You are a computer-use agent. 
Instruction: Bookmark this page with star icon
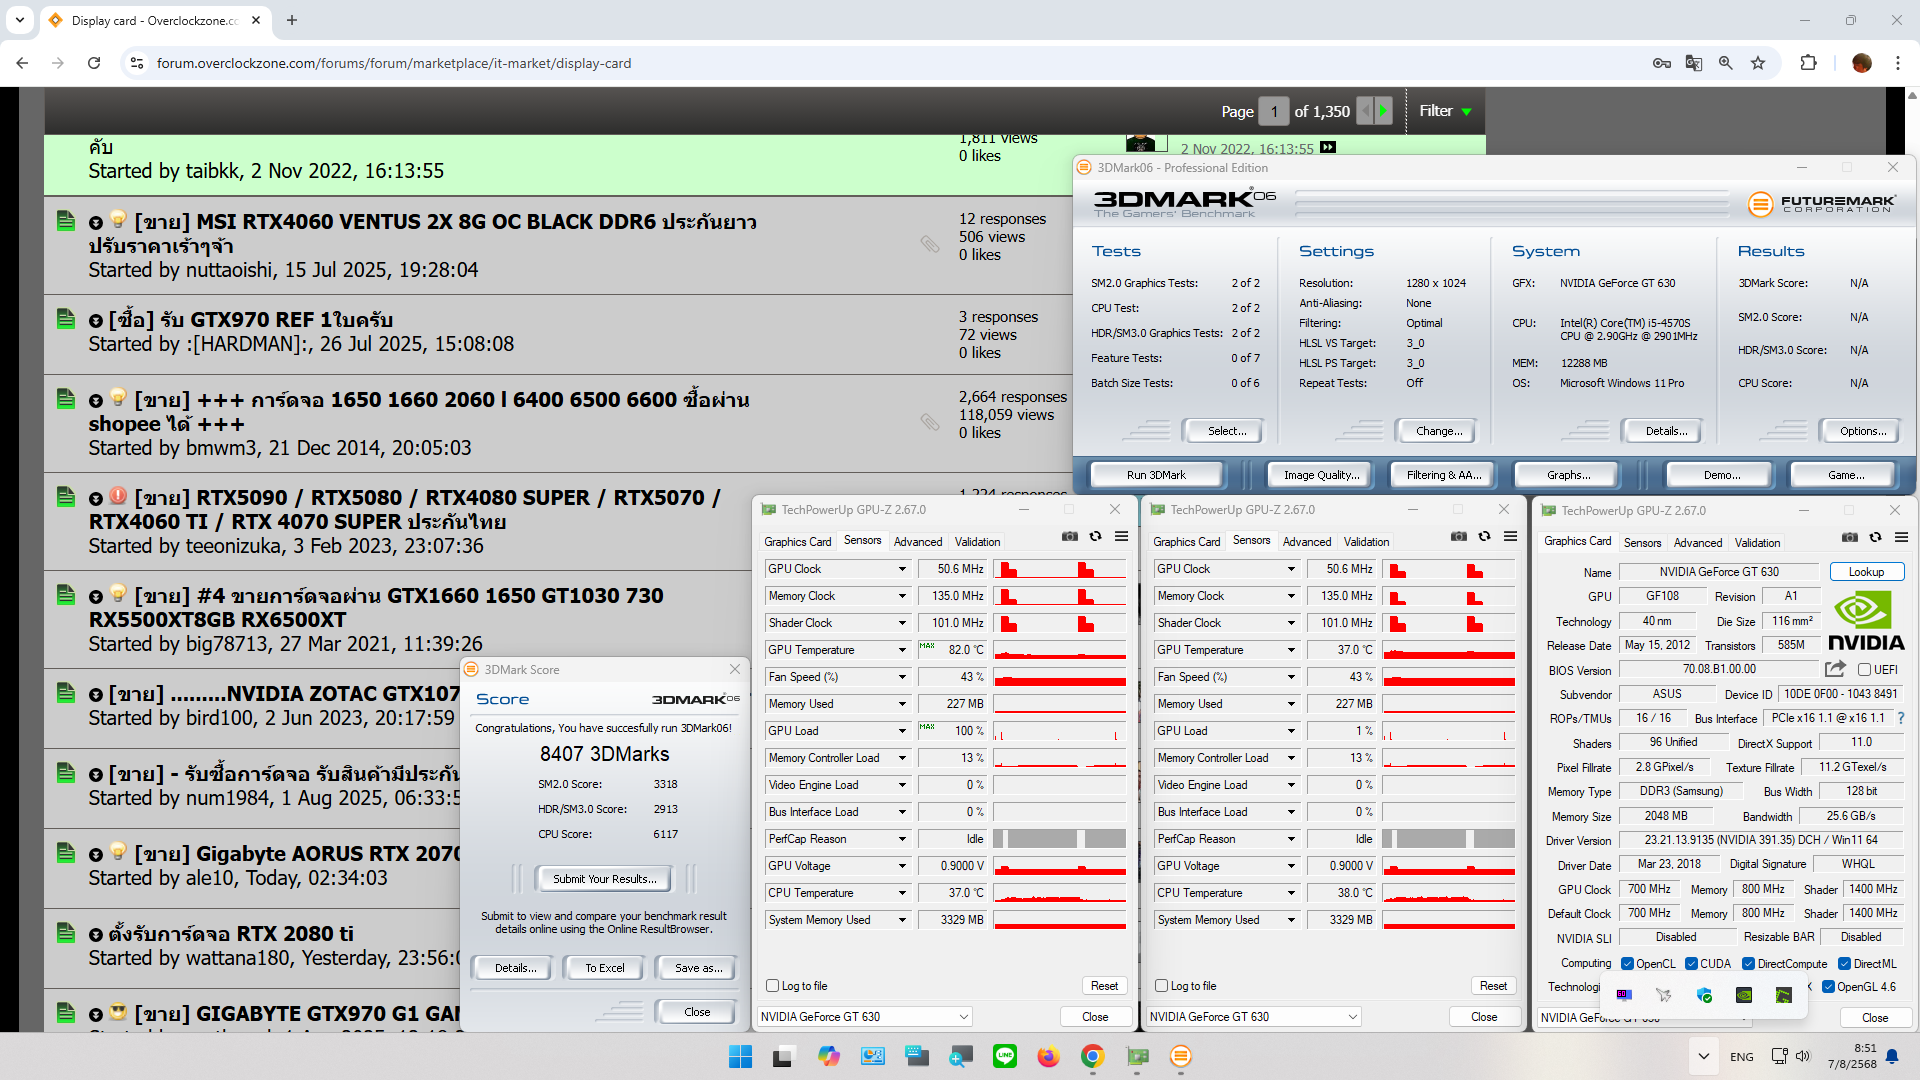pyautogui.click(x=1758, y=63)
